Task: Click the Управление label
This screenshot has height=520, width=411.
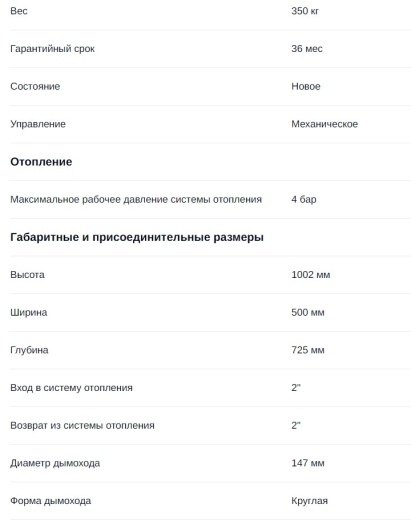Action: [x=38, y=124]
